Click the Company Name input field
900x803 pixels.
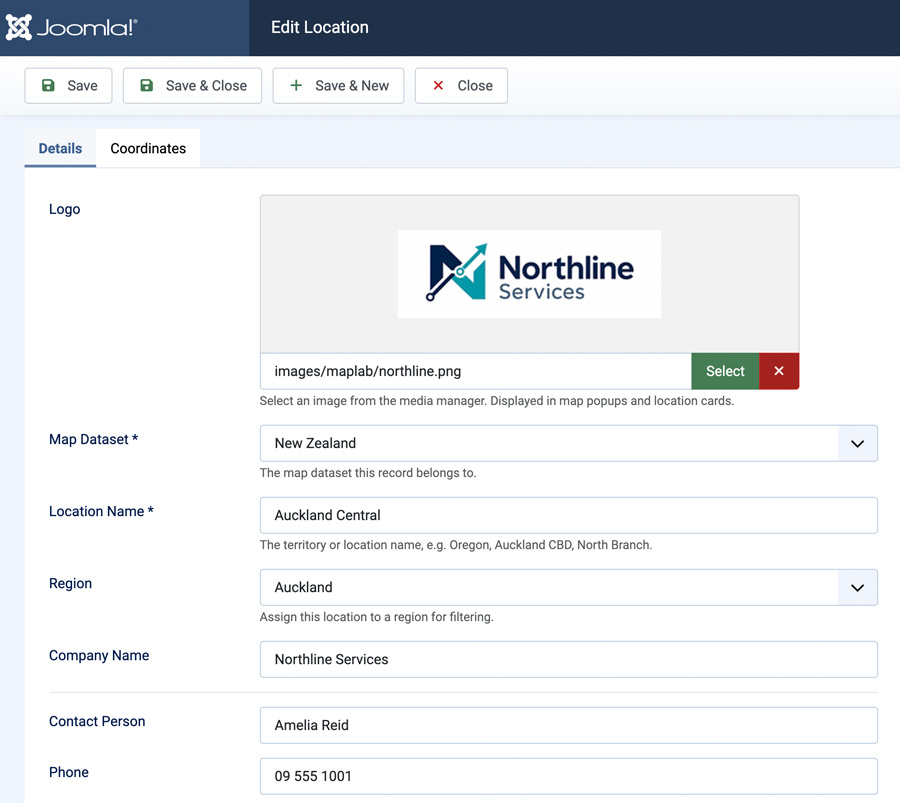click(568, 659)
